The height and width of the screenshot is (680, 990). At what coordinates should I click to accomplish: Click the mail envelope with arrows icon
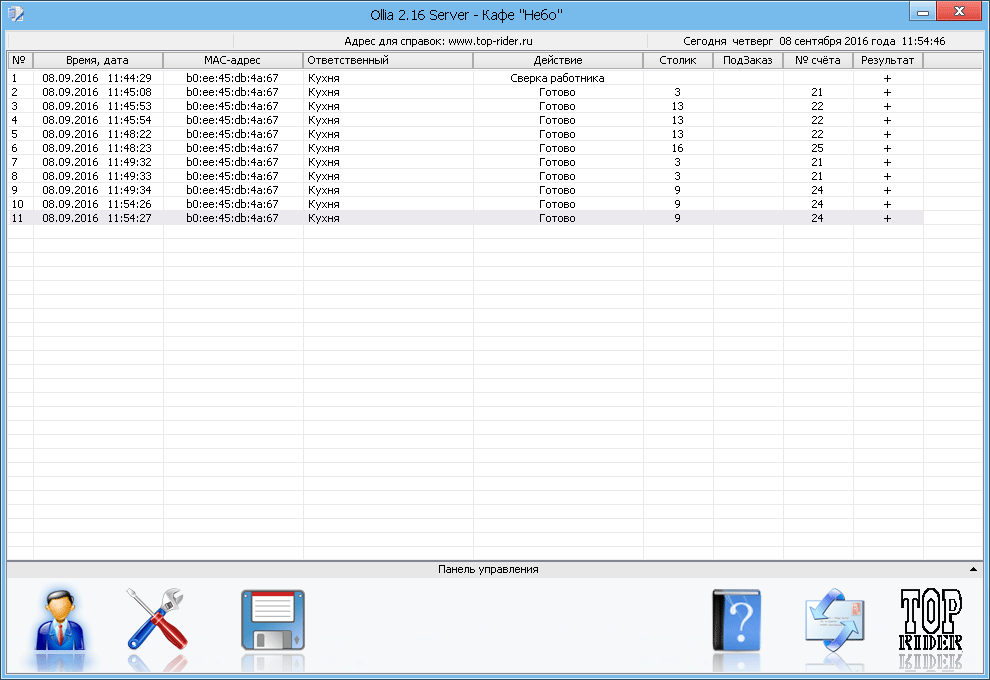pyautogui.click(x=834, y=622)
